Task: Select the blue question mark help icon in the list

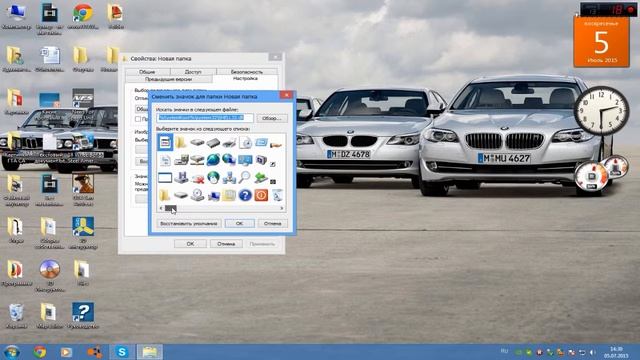Action: pos(245,195)
